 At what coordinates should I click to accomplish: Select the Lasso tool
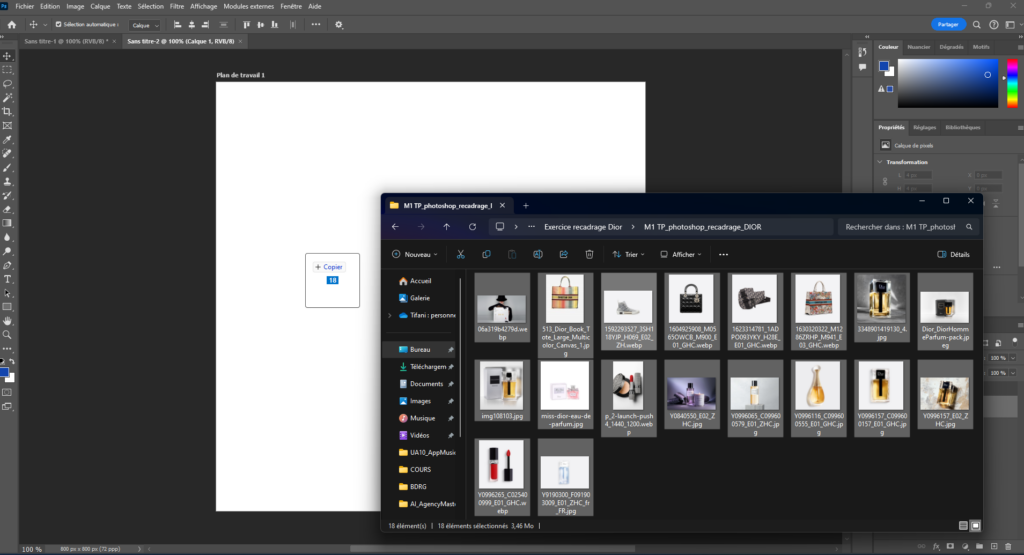(8, 84)
